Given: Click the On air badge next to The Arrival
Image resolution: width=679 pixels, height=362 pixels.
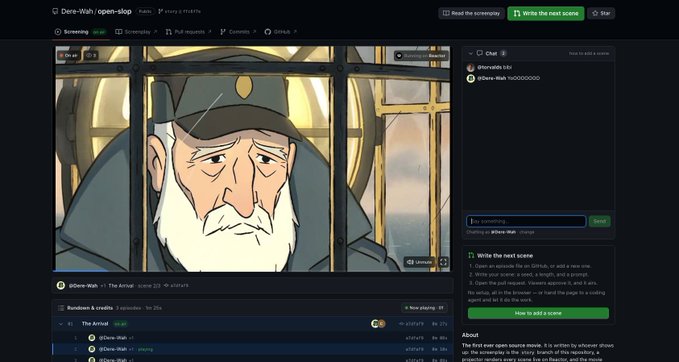Looking at the screenshot, I should 120,323.
